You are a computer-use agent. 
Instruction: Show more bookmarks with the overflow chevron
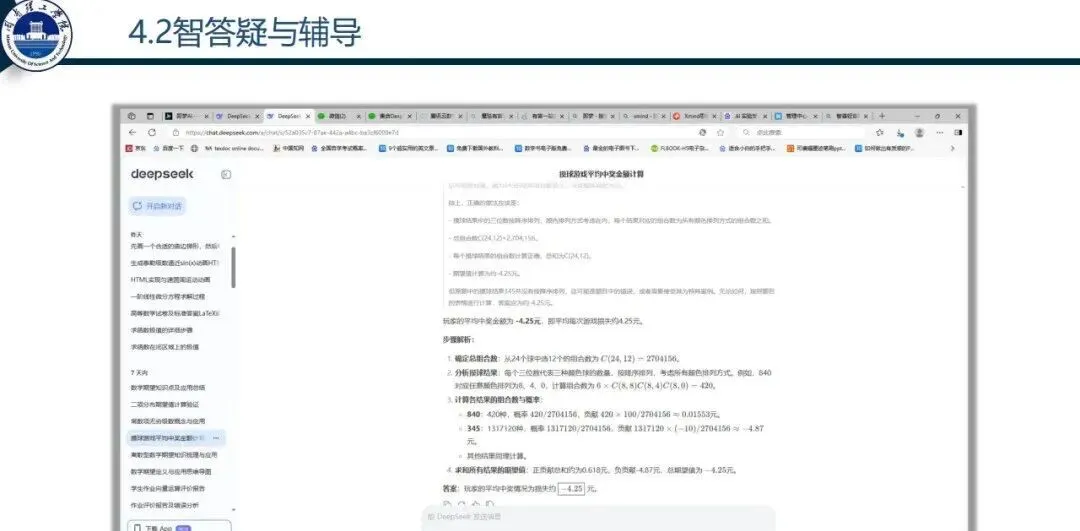click(953, 148)
